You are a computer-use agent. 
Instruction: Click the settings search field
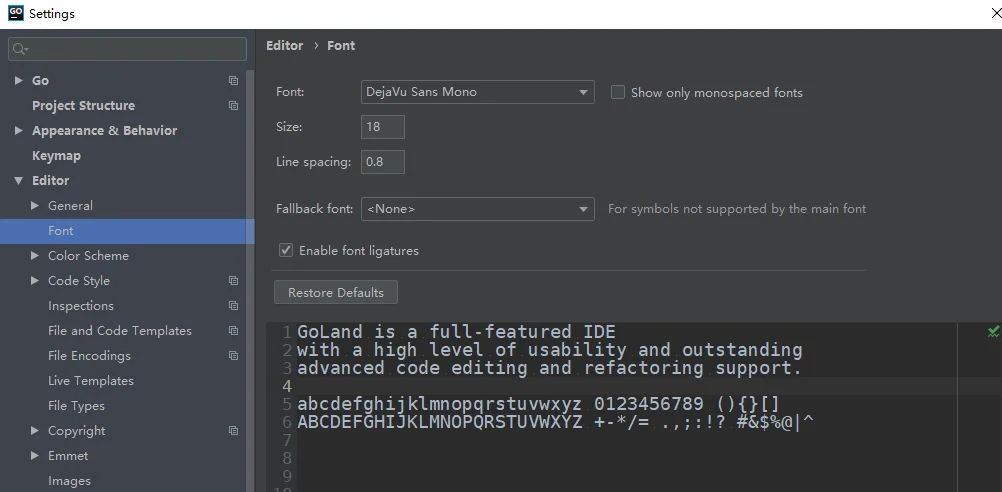[x=127, y=49]
